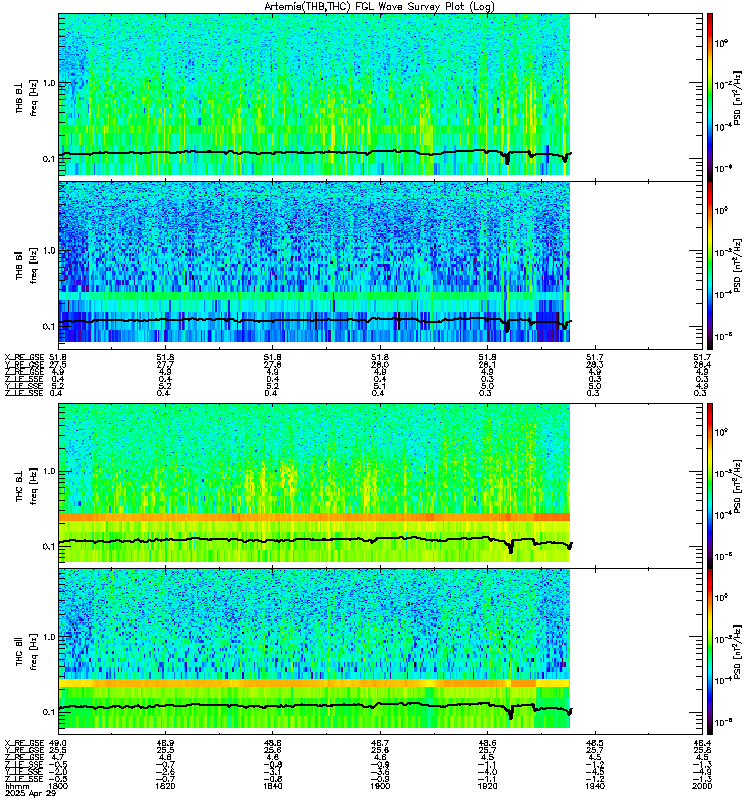Click the '1.0' tick label of THC B∥ panel
The width and height of the screenshot is (750, 800).
pyautogui.click(x=48, y=637)
